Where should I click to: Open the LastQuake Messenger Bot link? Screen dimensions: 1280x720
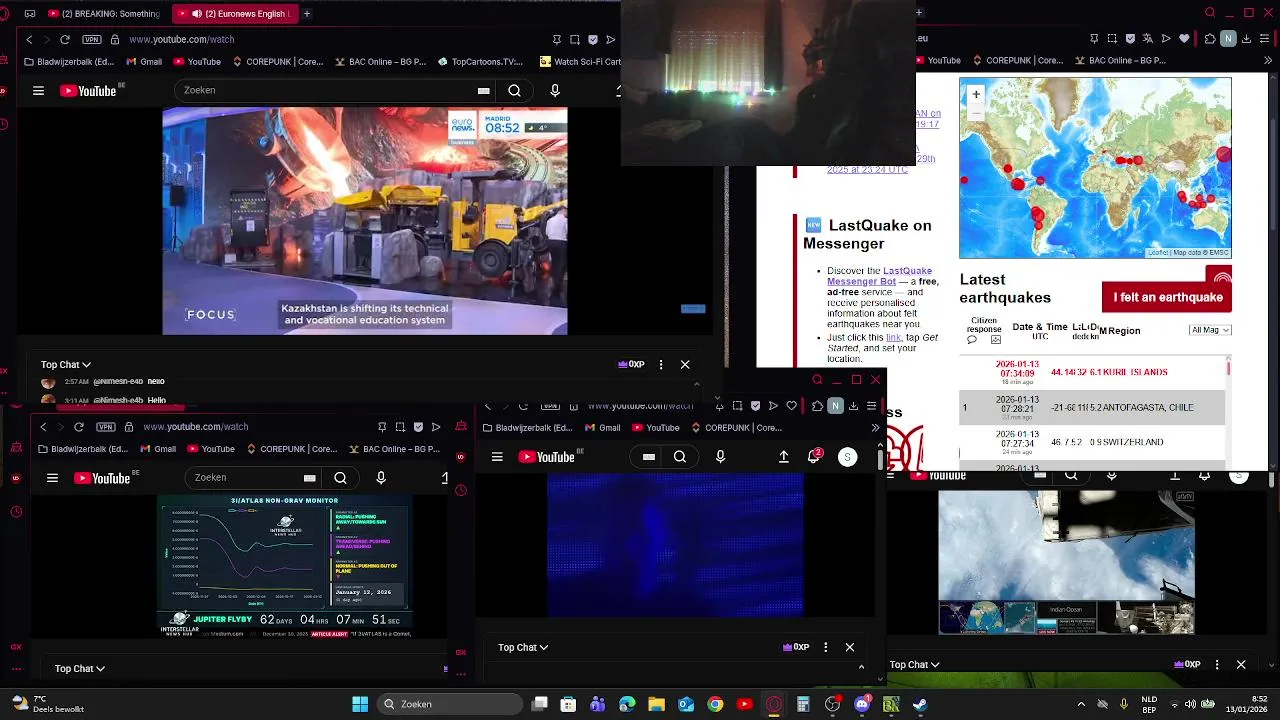click(x=880, y=276)
